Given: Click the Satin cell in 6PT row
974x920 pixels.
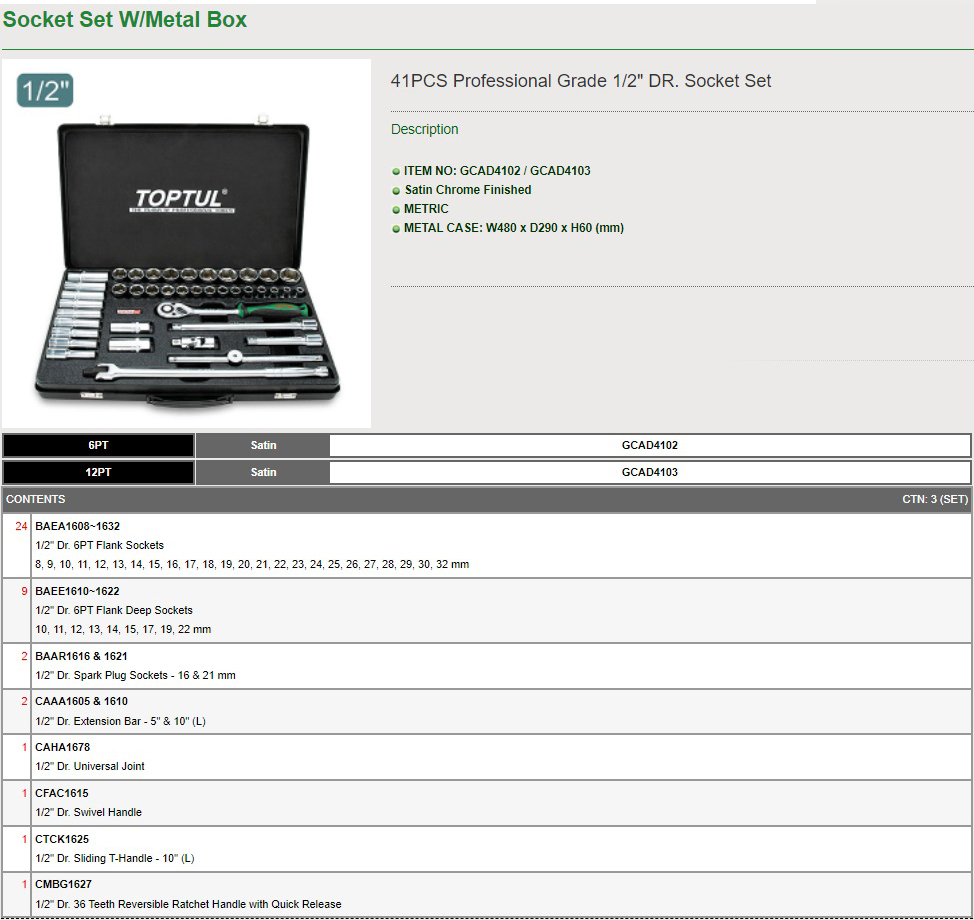Looking at the screenshot, I should pos(263,445).
